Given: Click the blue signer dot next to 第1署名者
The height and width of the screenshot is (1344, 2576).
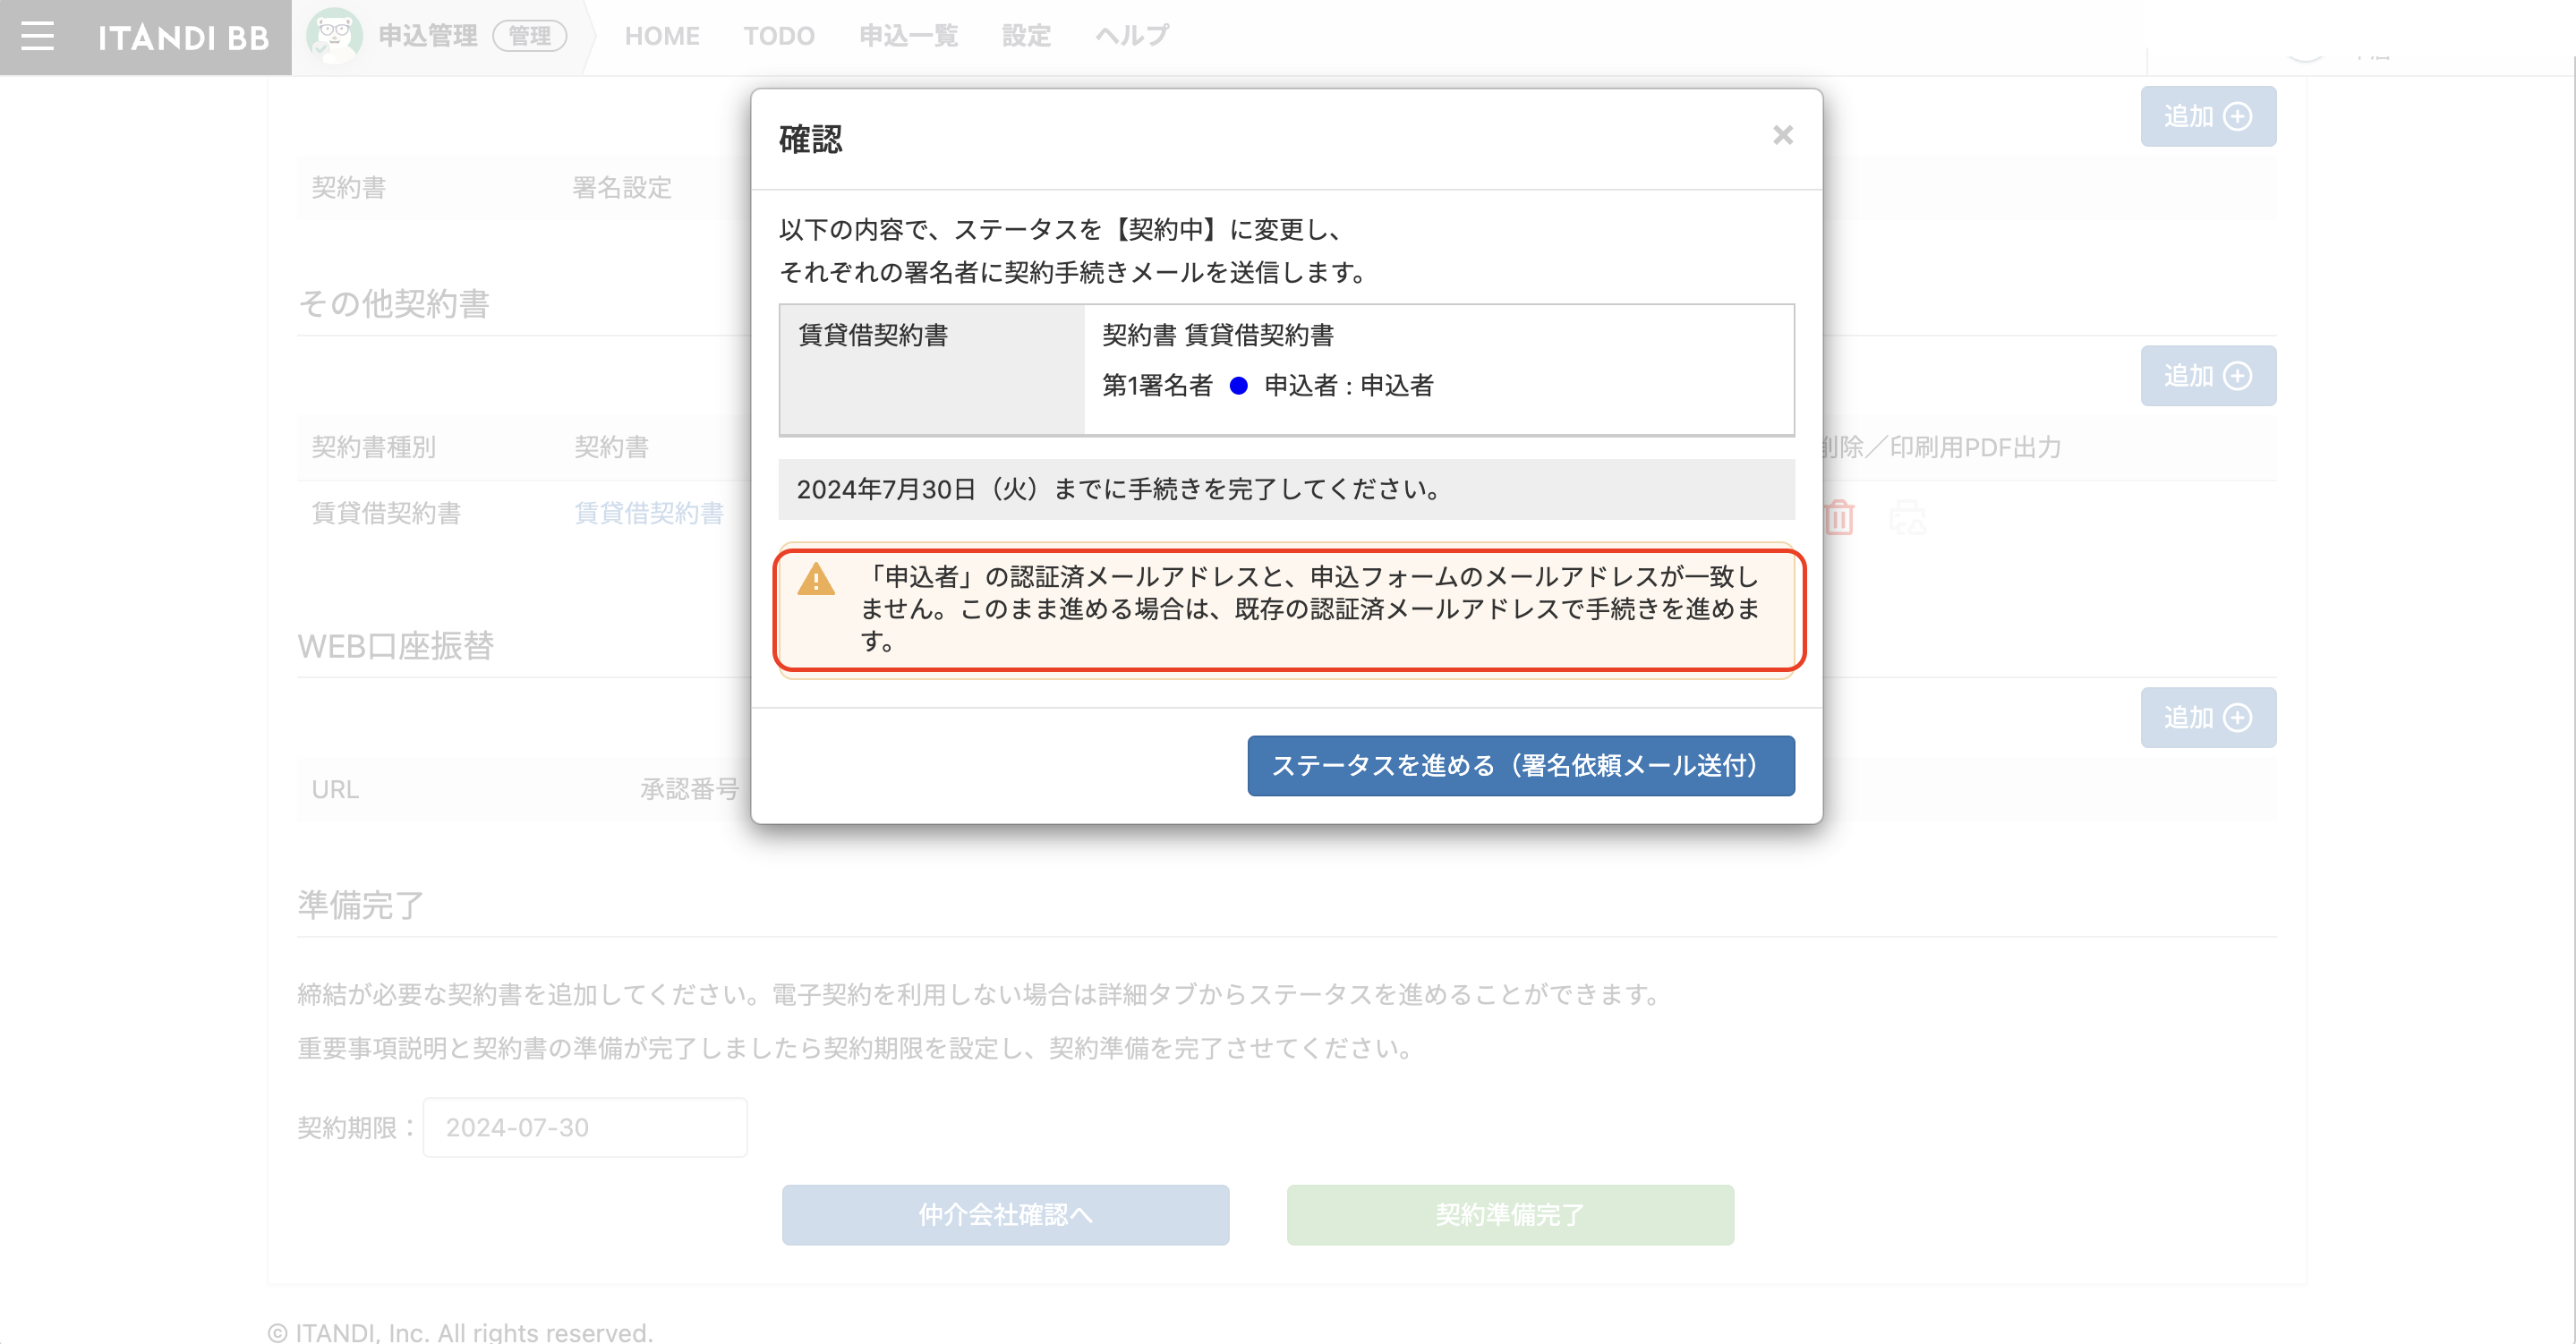Looking at the screenshot, I should pyautogui.click(x=1238, y=386).
